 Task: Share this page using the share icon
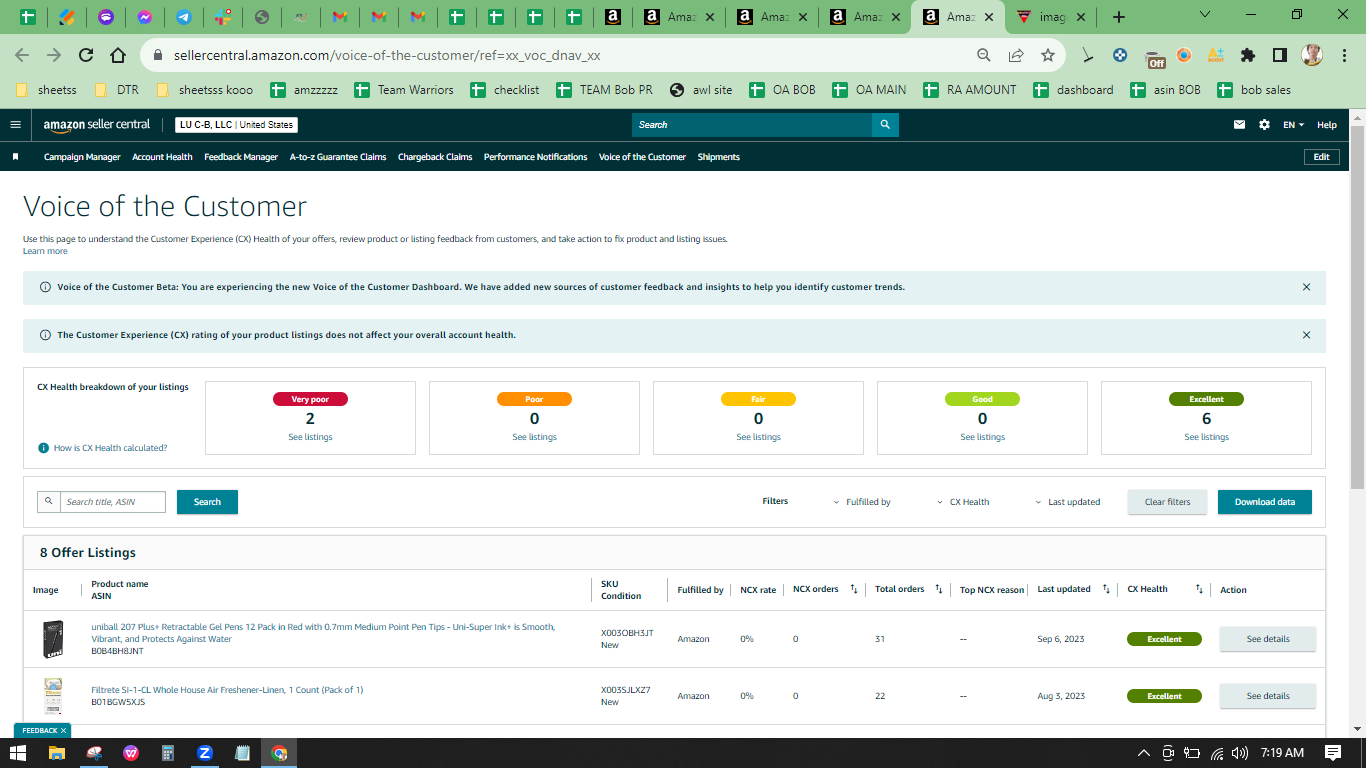(1016, 55)
